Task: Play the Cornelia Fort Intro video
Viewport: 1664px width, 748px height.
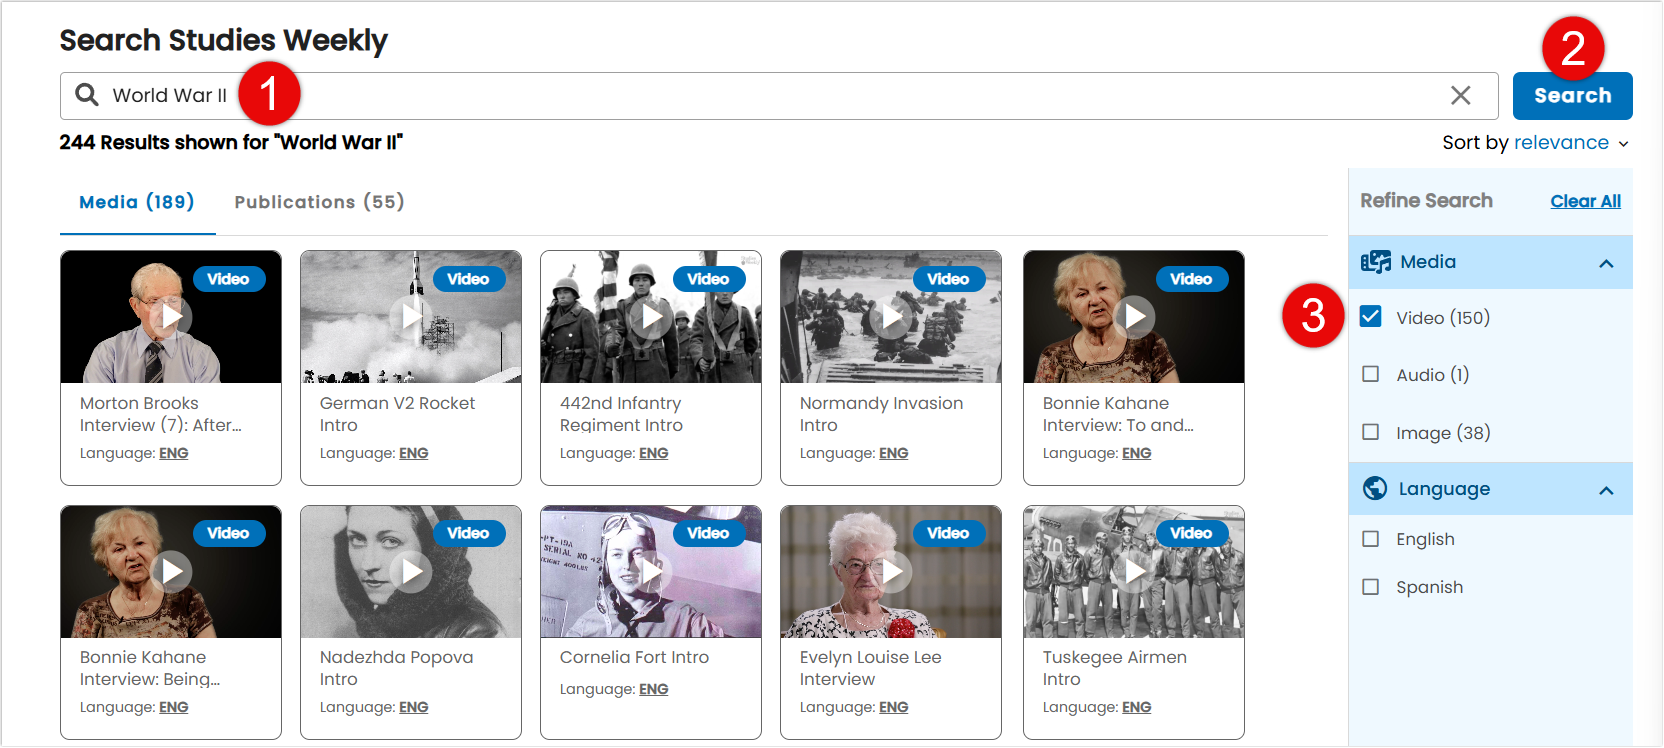Action: (651, 571)
